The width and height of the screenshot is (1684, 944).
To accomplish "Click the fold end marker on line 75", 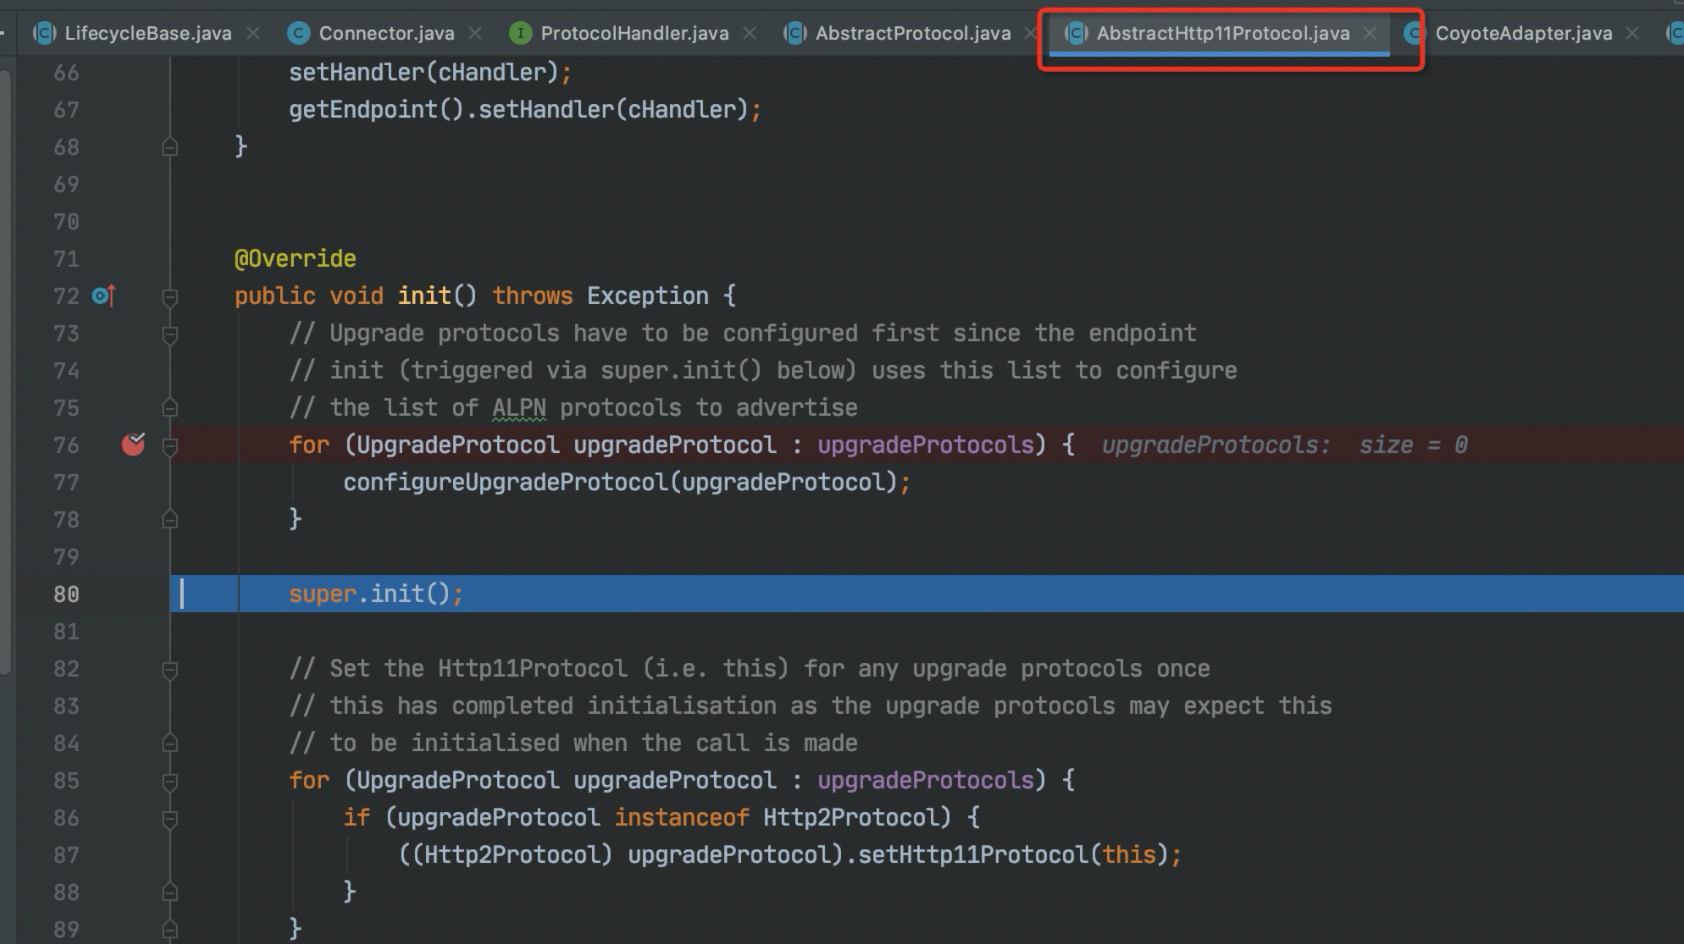I will pos(170,408).
